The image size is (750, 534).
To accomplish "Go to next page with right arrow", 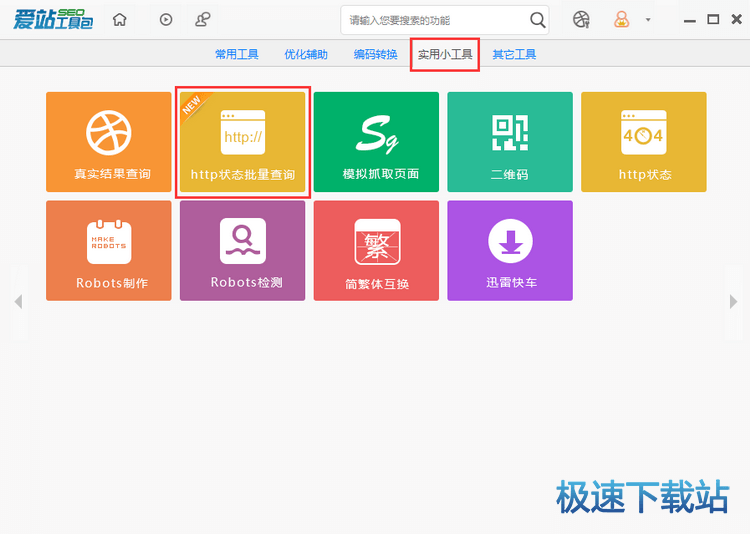I will [x=733, y=302].
